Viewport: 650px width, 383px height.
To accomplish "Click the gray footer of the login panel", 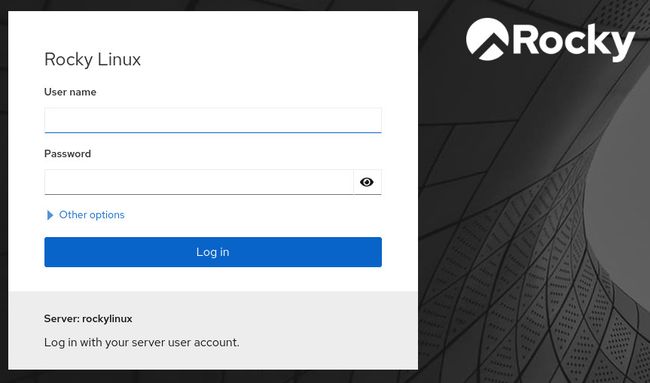I will [213, 330].
